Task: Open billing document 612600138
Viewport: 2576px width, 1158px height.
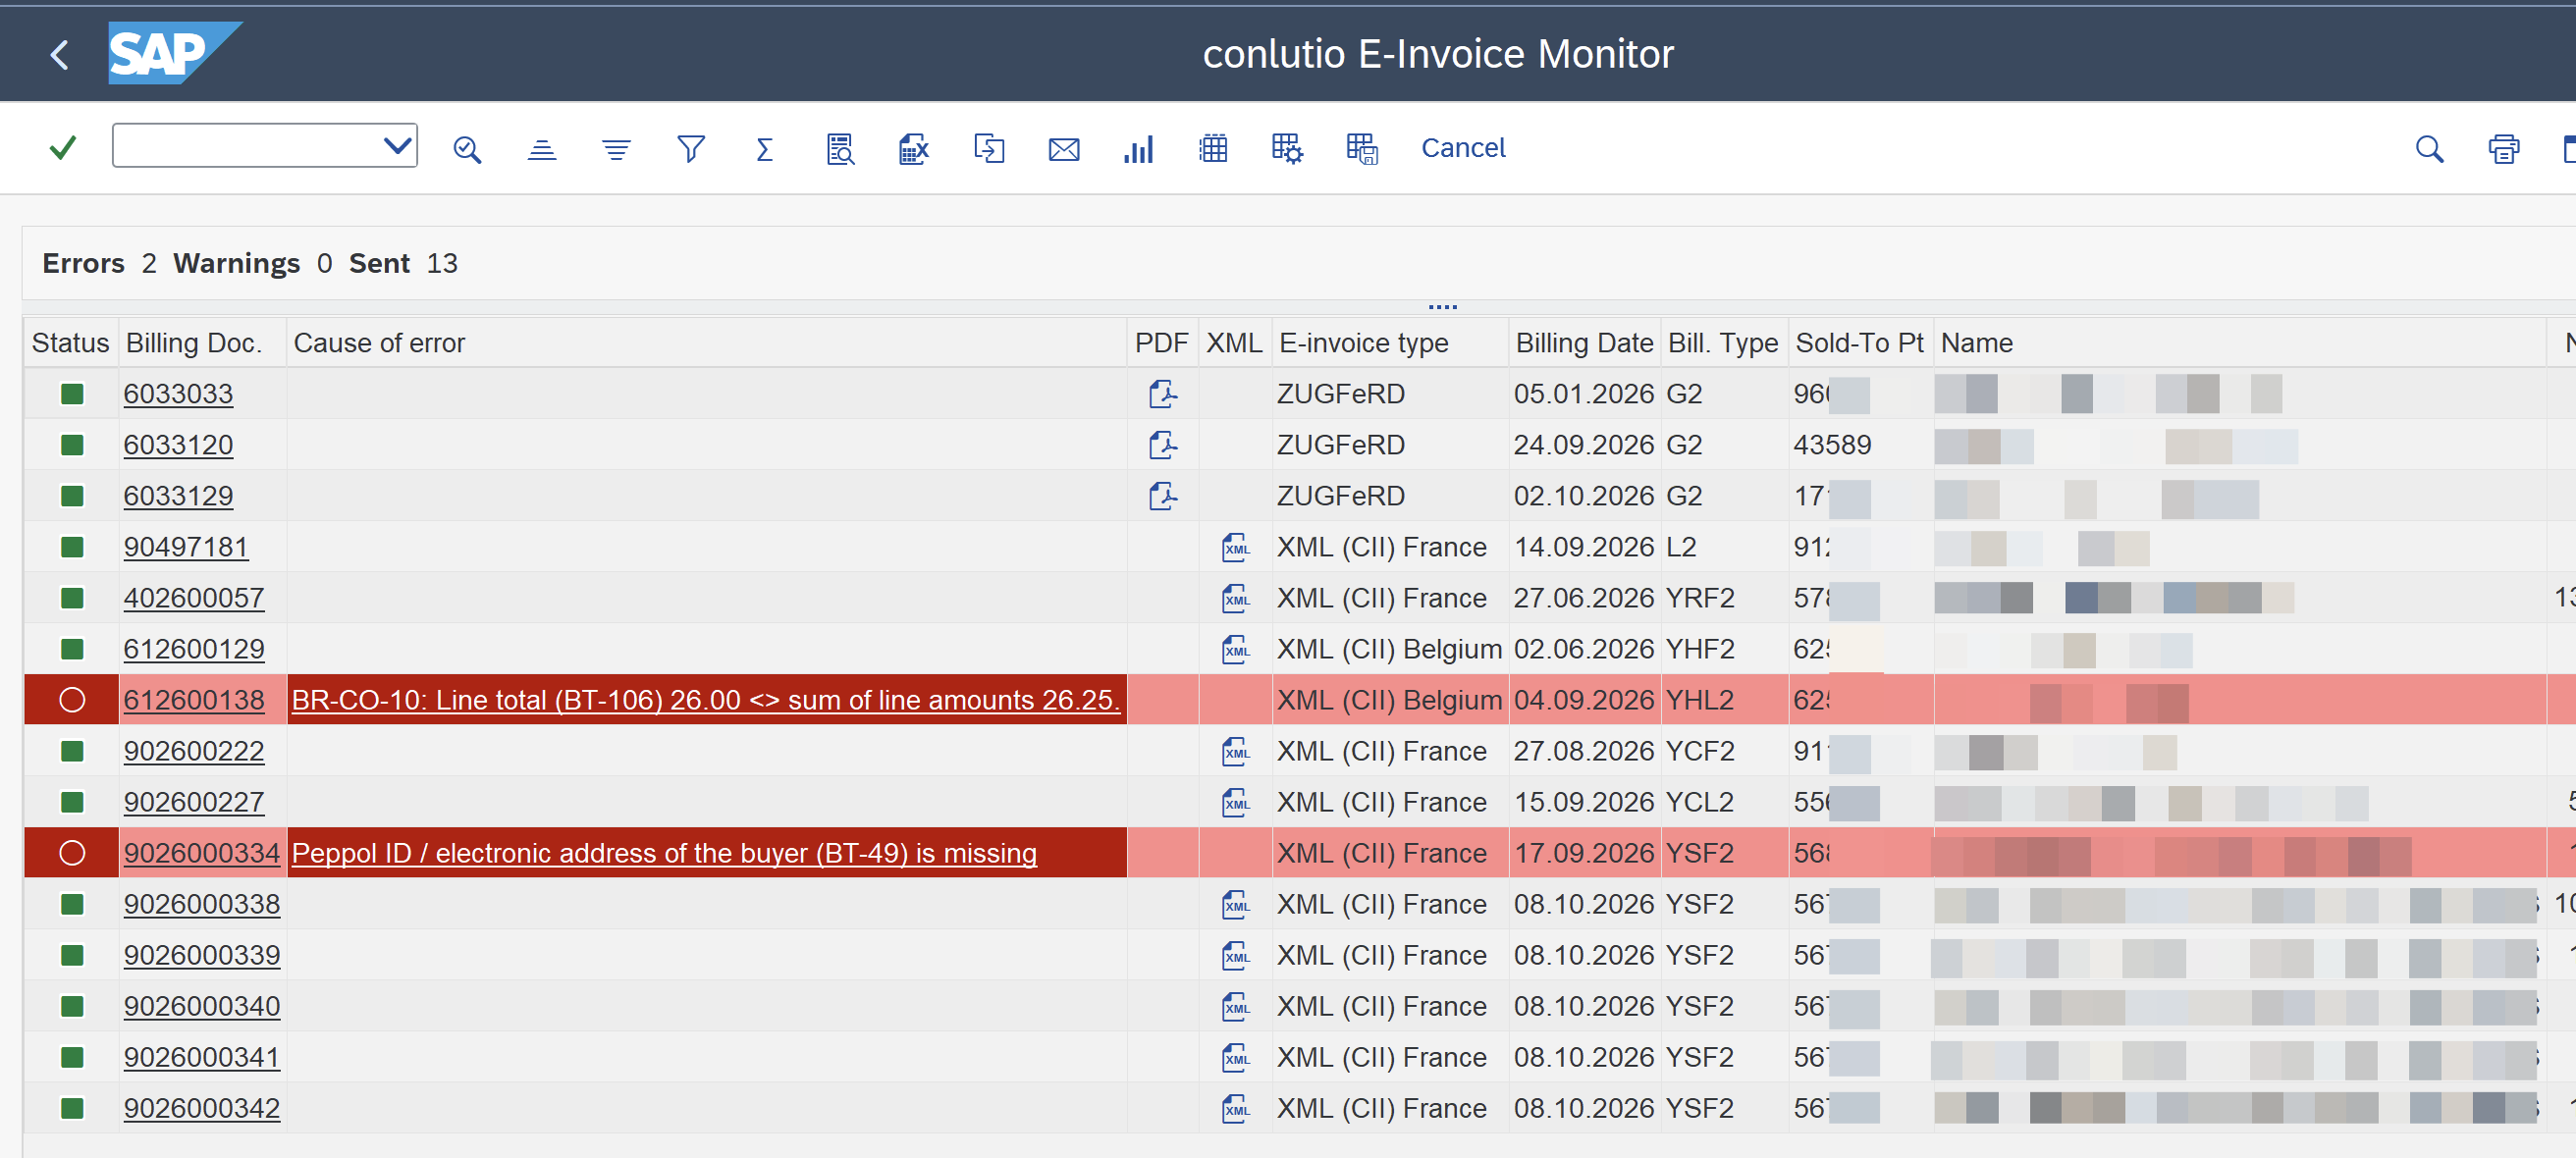Action: point(194,700)
